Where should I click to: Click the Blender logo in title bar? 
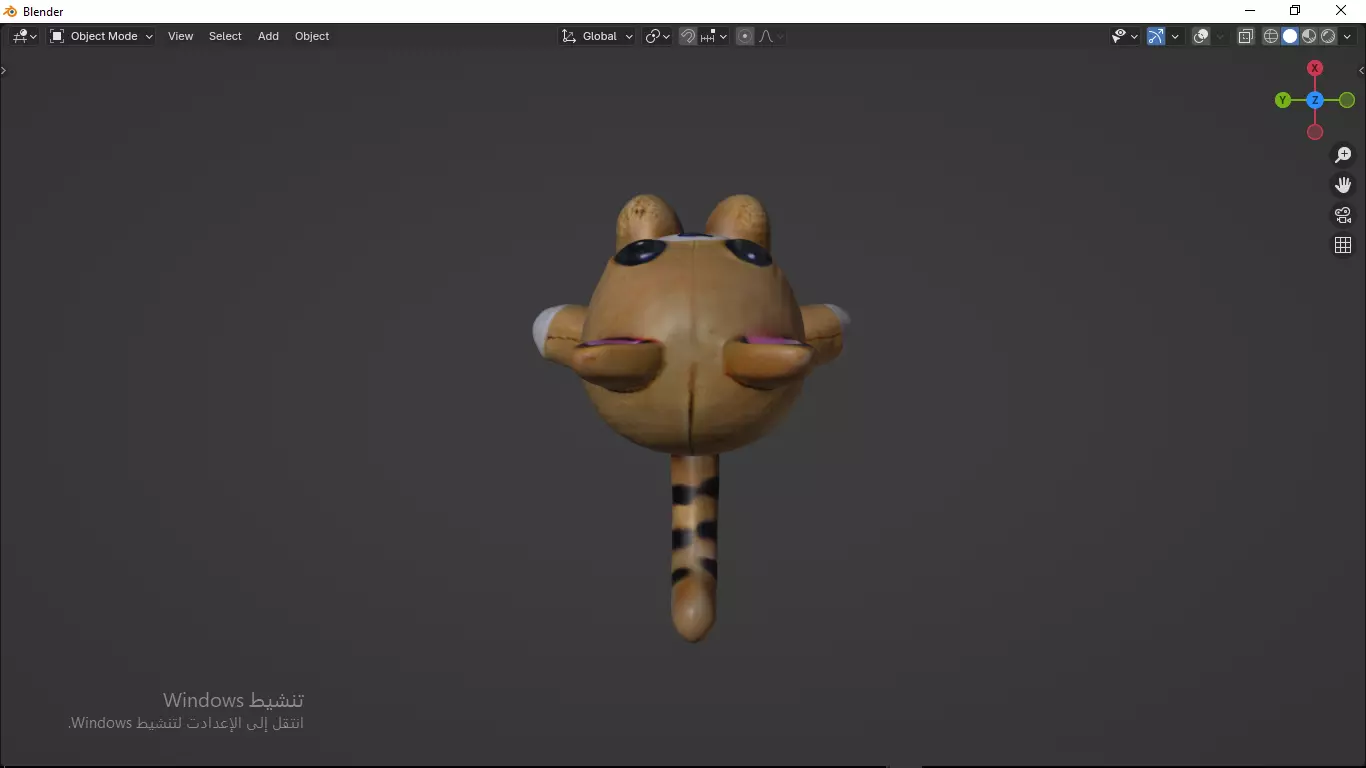11,11
